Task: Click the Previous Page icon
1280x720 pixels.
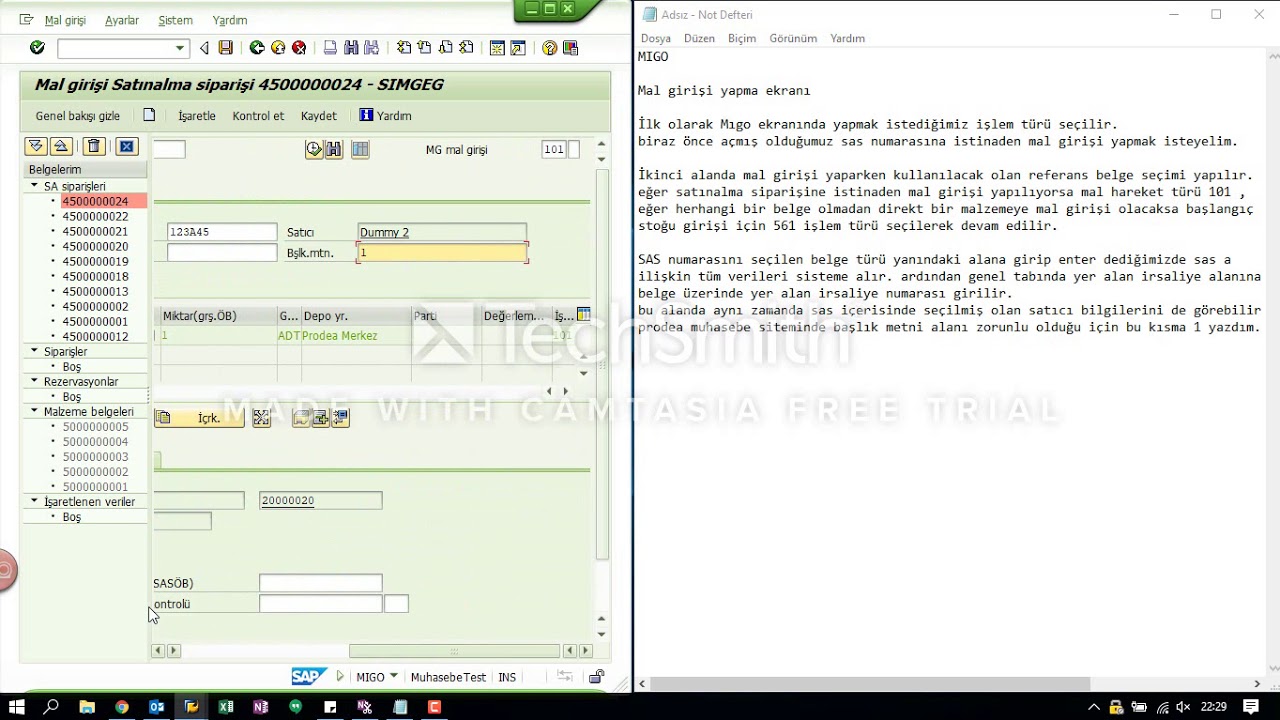Action: [424, 48]
